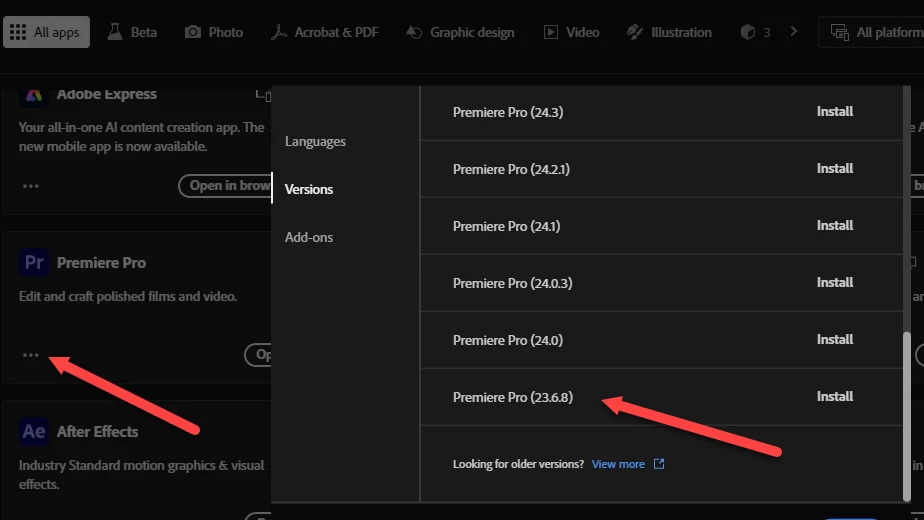
Task: Select the Versions section in sidebar
Action: pos(309,189)
